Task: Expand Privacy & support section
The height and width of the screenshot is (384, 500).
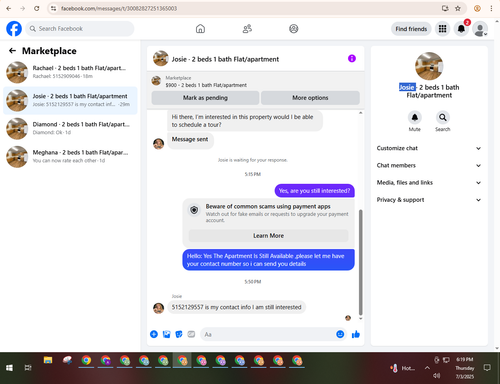Action: click(429, 200)
